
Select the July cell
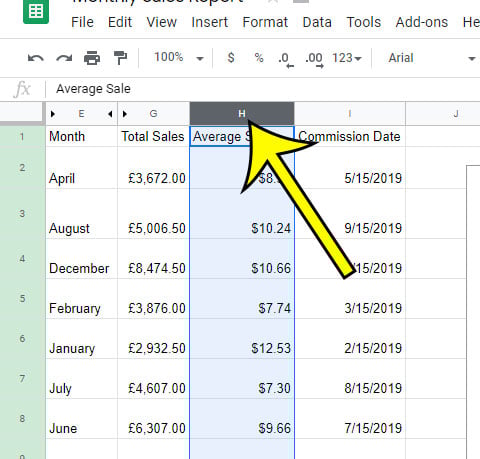81,379
